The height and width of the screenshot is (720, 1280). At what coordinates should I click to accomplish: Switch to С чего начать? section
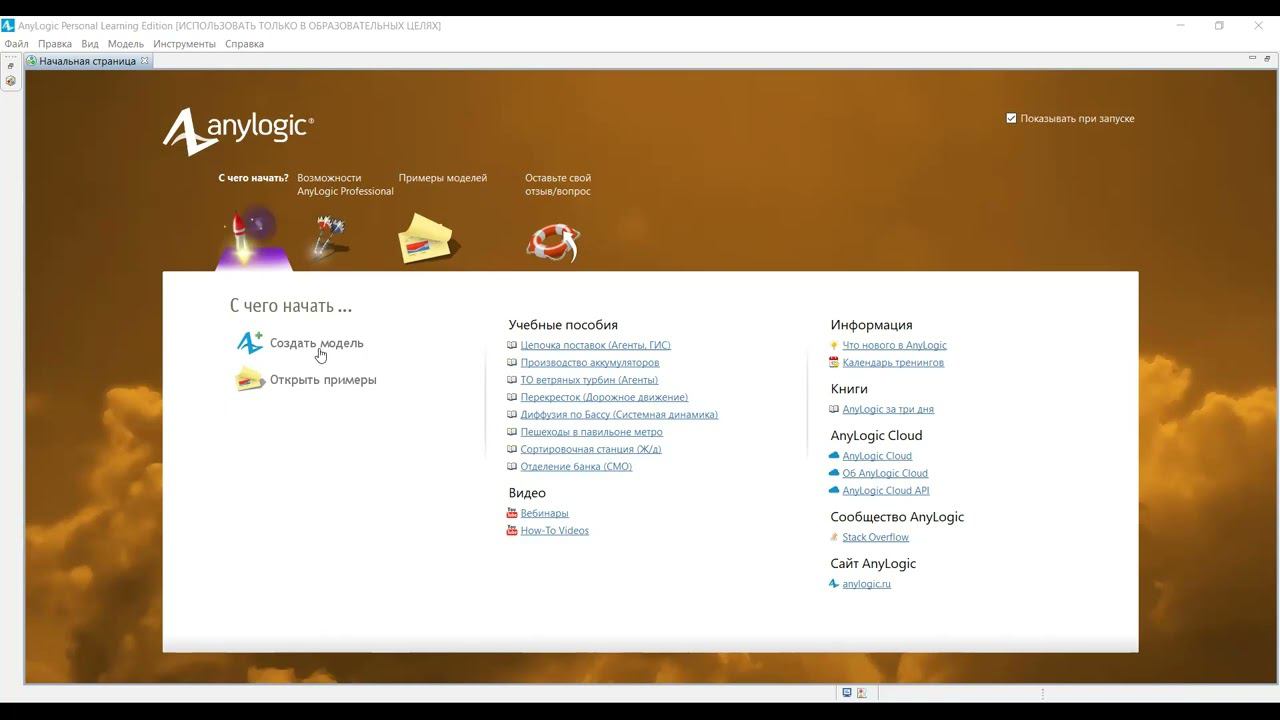click(x=253, y=178)
